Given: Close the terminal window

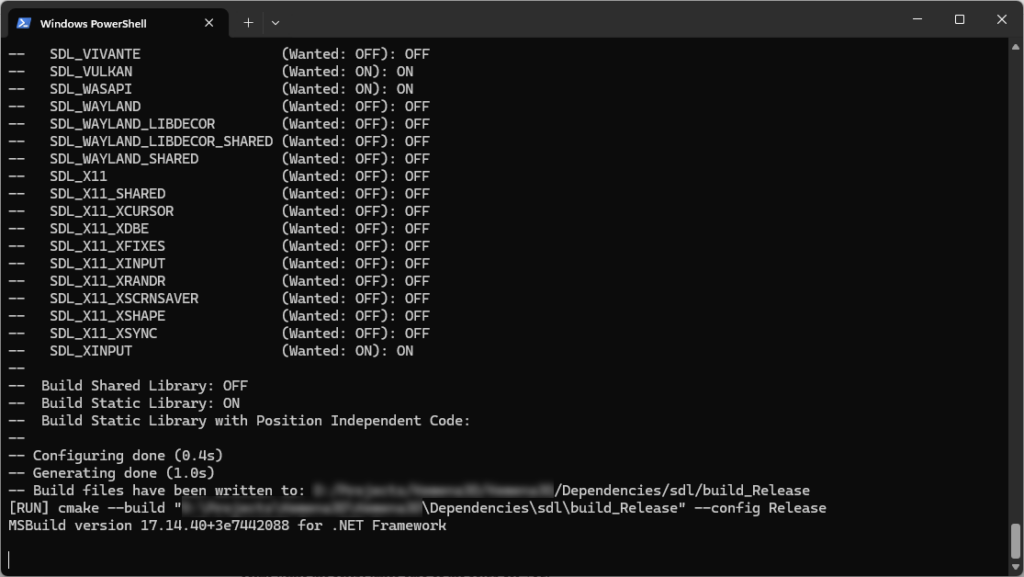Looking at the screenshot, I should pos(1002,19).
